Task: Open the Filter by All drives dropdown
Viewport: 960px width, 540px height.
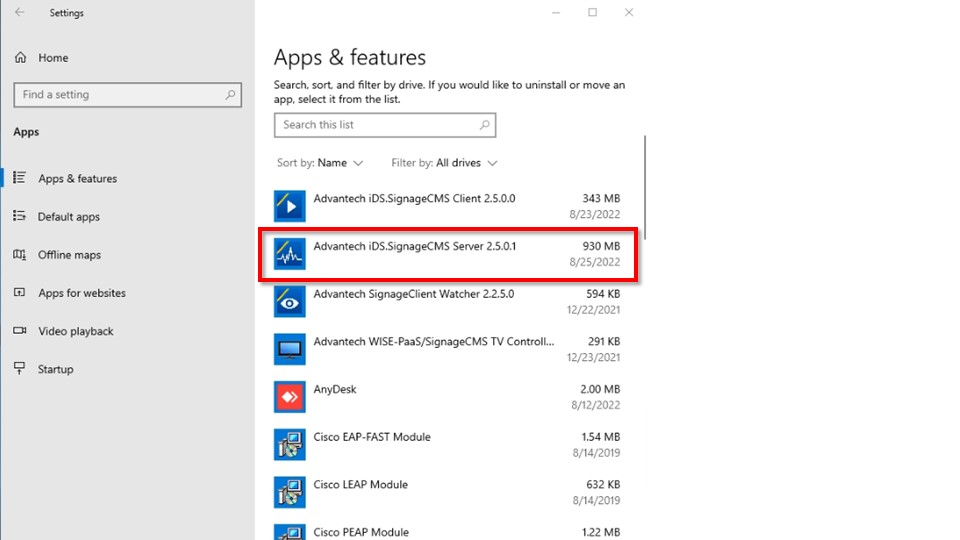Action: click(444, 163)
